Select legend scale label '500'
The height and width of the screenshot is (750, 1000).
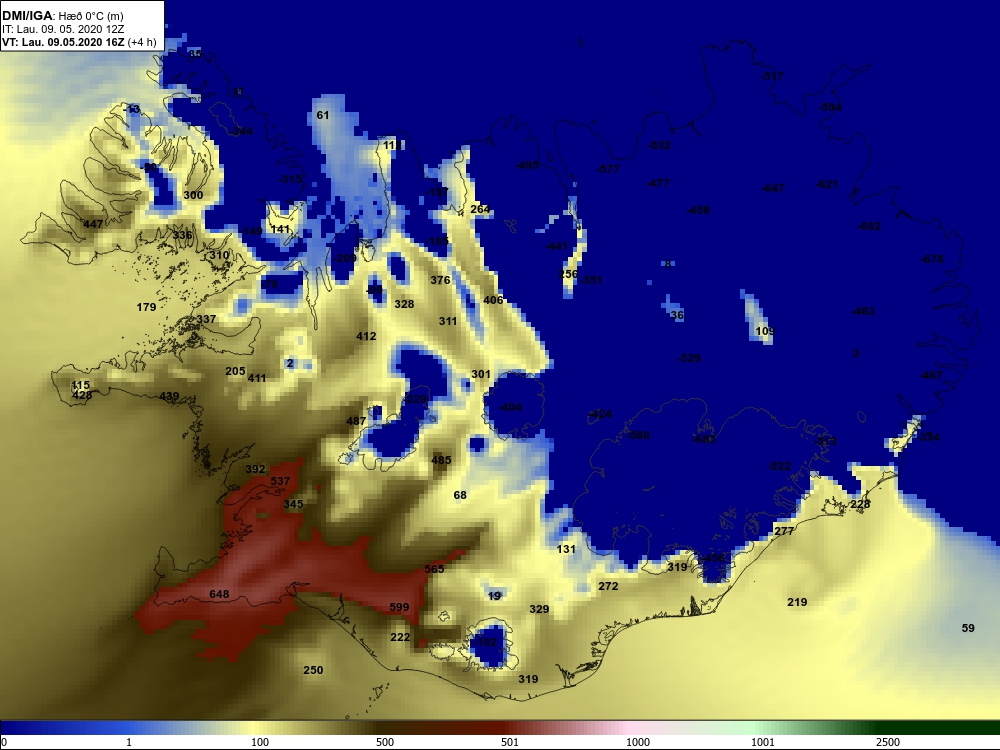385,742
